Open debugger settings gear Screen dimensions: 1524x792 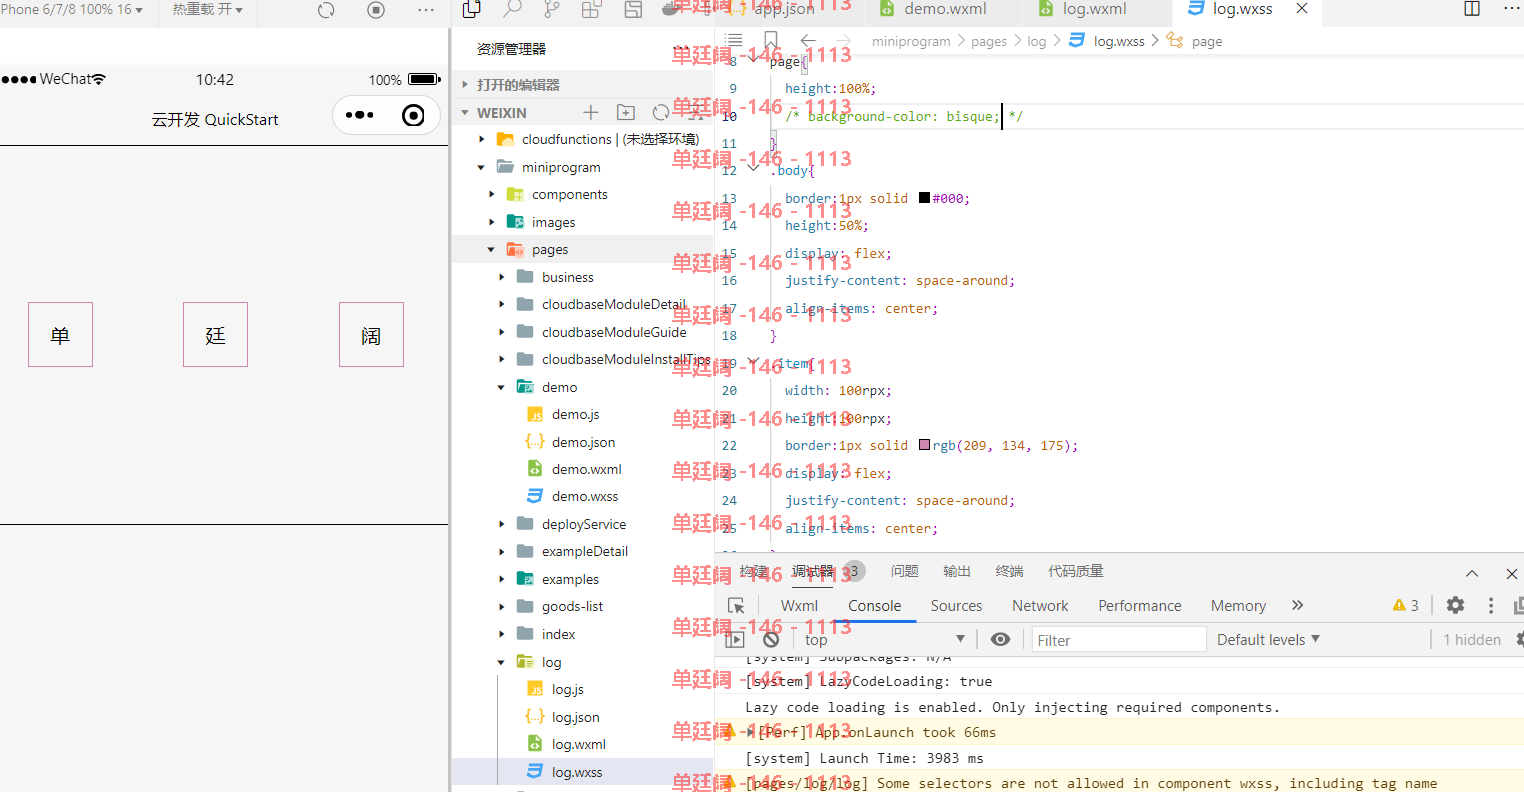pos(1456,605)
